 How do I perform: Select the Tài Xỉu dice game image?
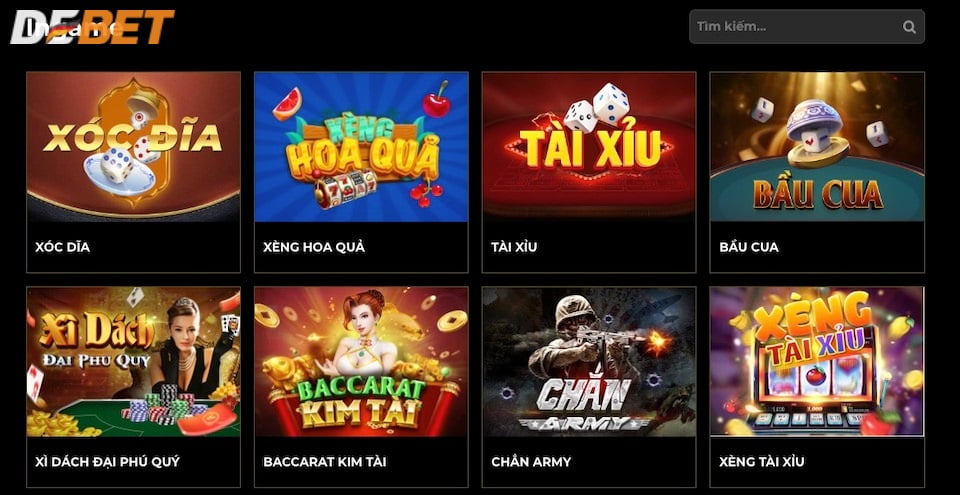(589, 147)
